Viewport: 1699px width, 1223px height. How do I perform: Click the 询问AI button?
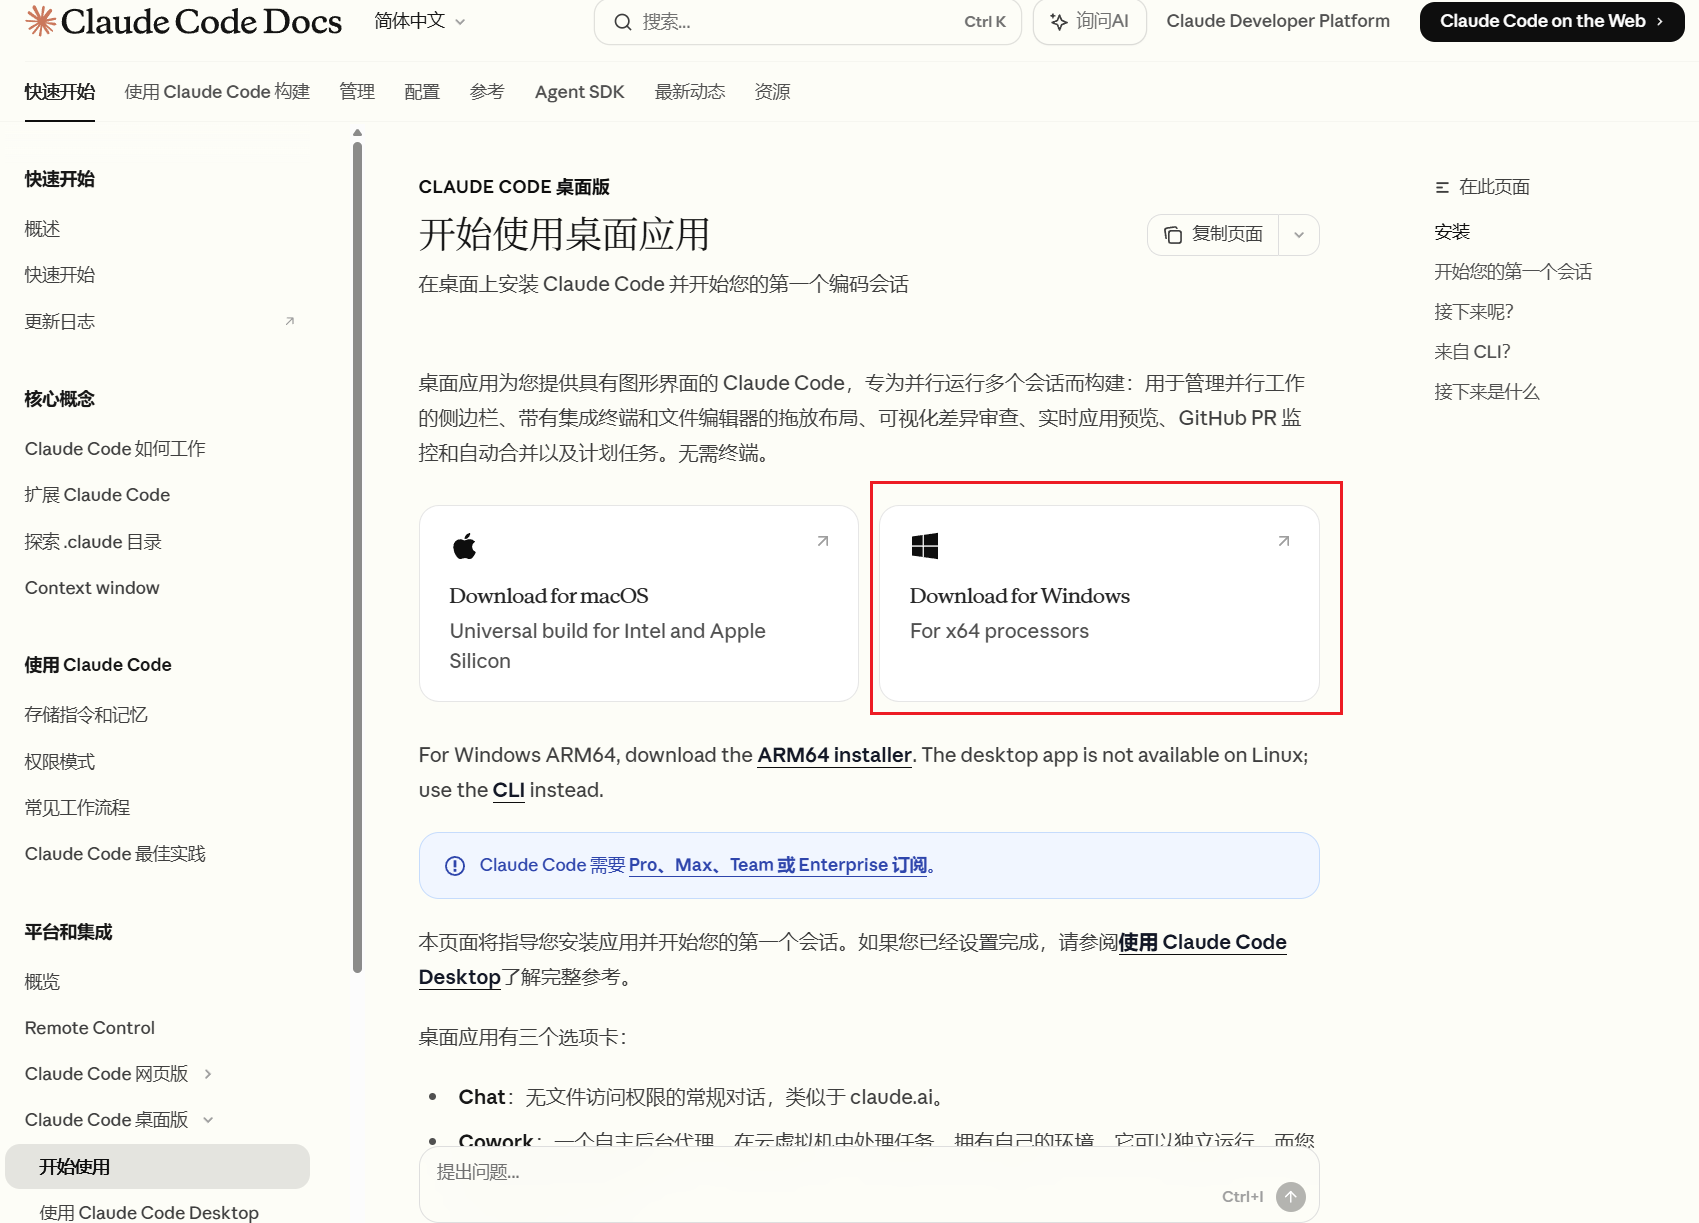(1089, 22)
